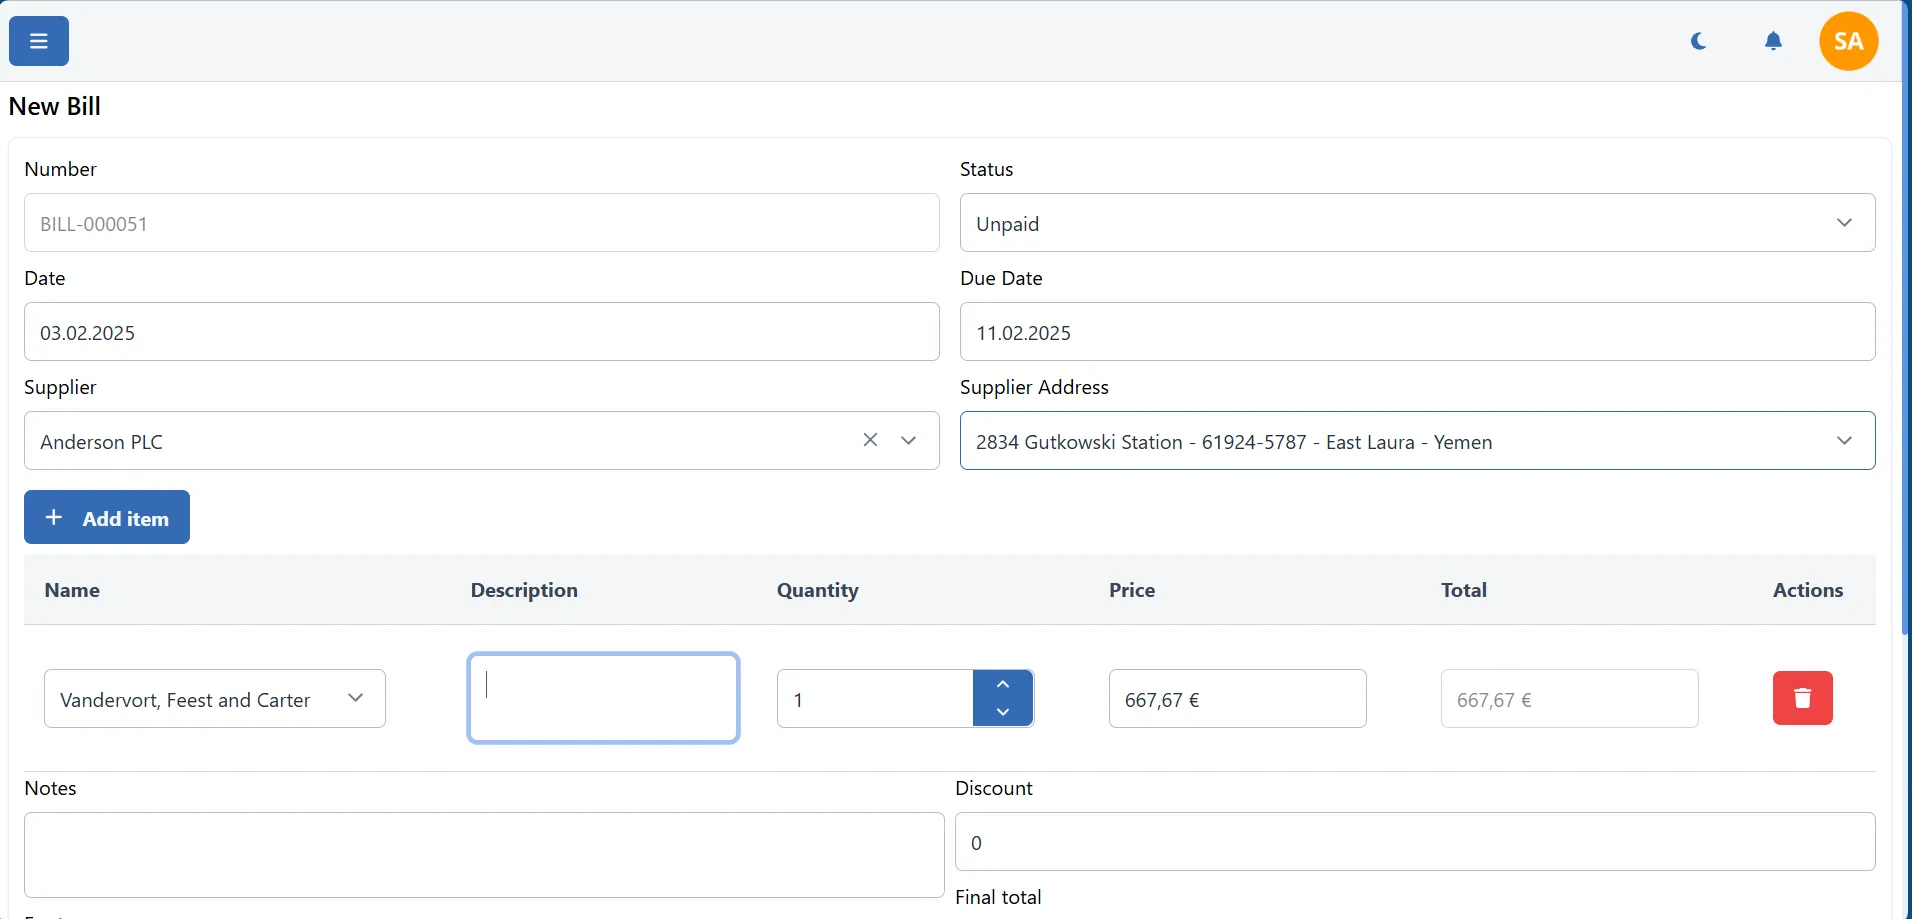Clear the Anderson PLC supplier selection
Viewport: 1912px width, 919px height.
(870, 440)
